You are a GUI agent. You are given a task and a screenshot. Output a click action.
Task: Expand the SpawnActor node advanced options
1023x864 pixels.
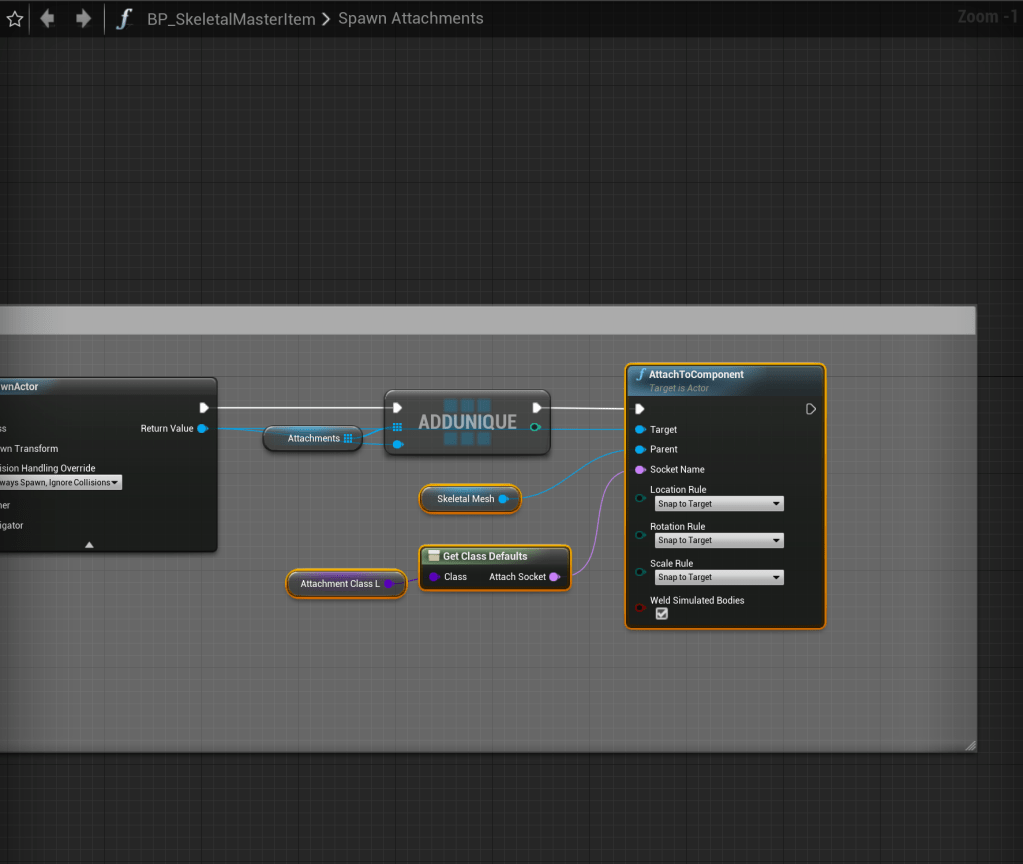tap(89, 545)
